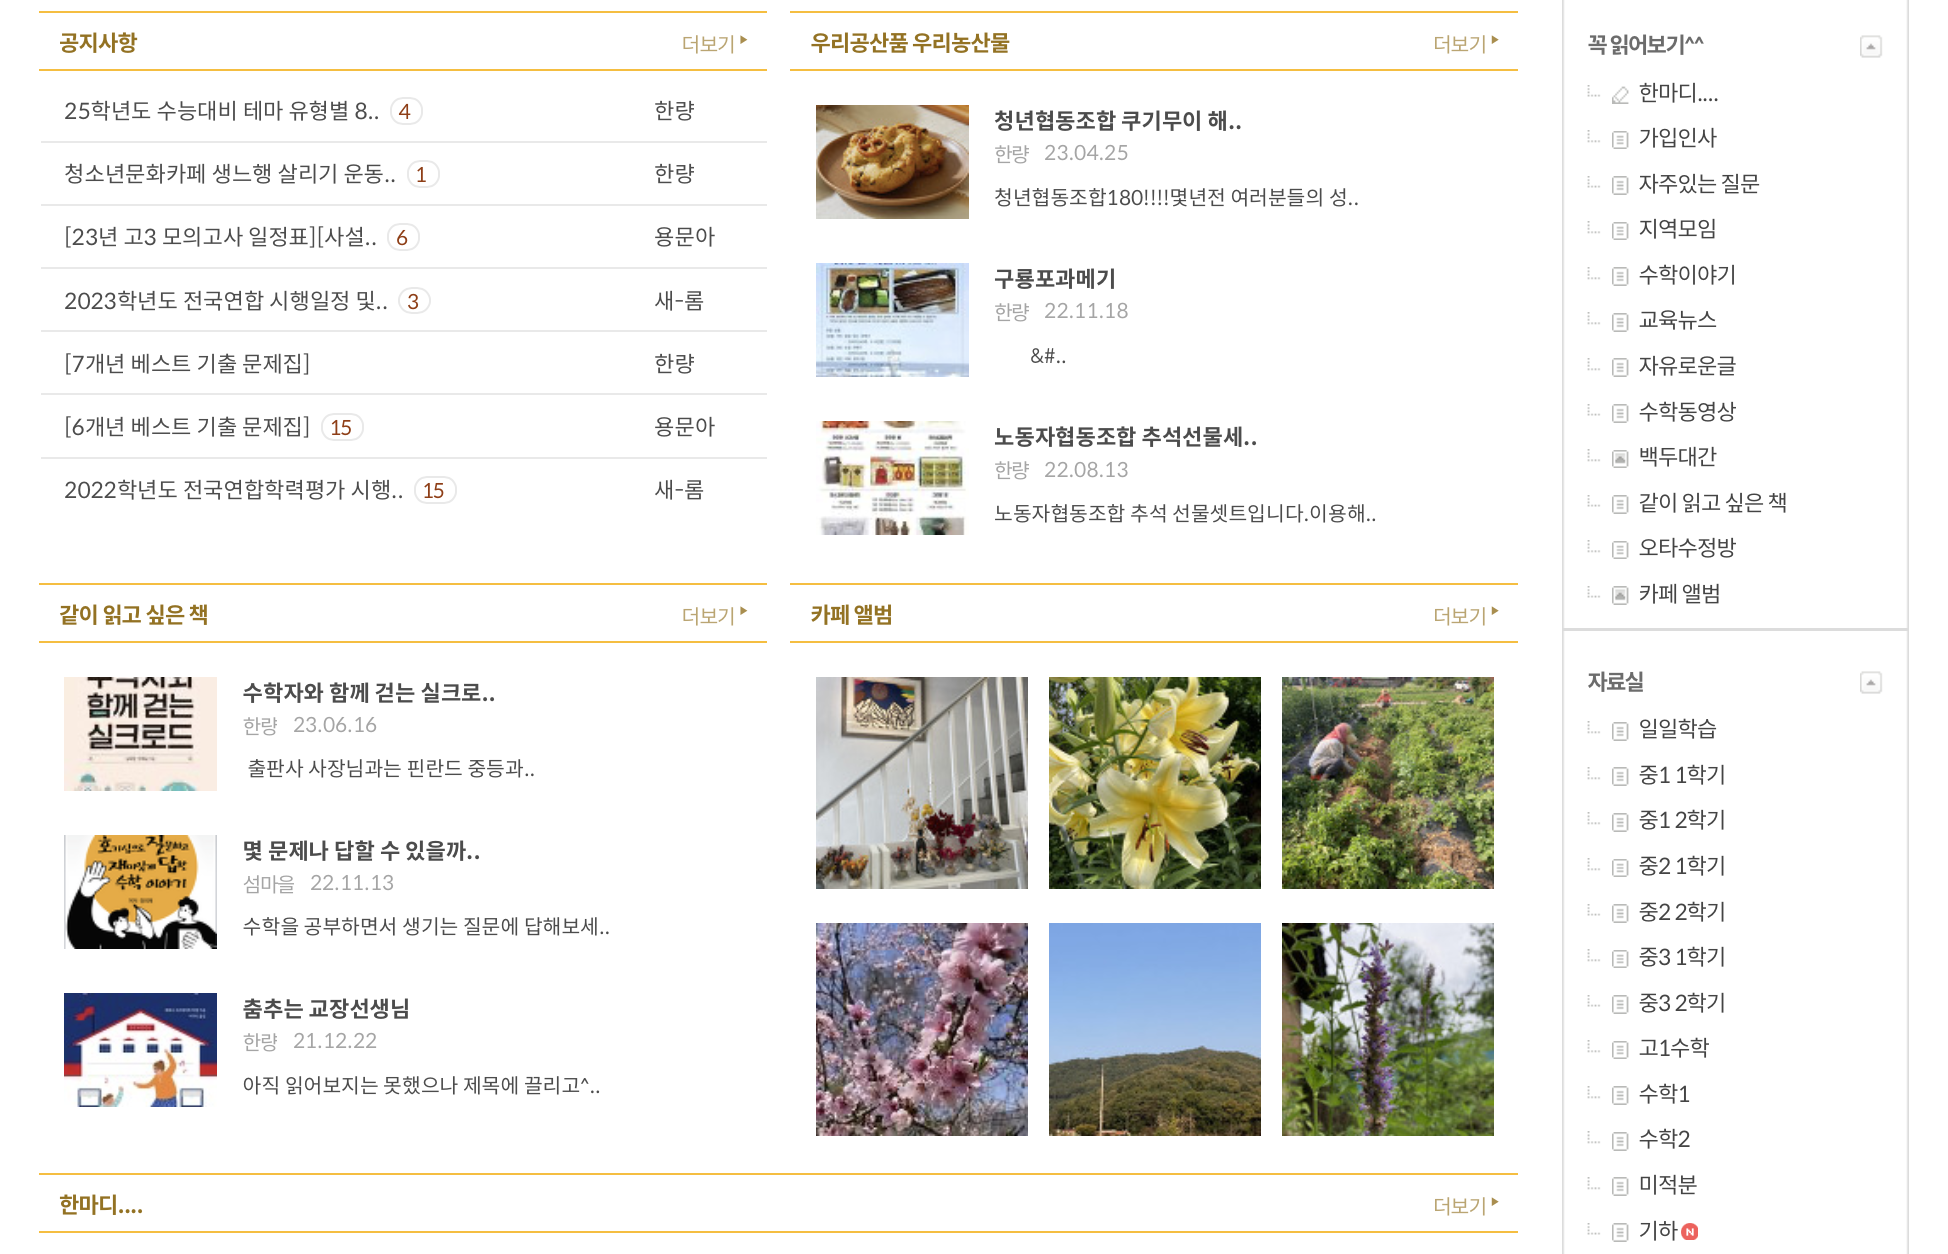Open the cookie thumbnail of 청년협동조합 post

coord(892,162)
